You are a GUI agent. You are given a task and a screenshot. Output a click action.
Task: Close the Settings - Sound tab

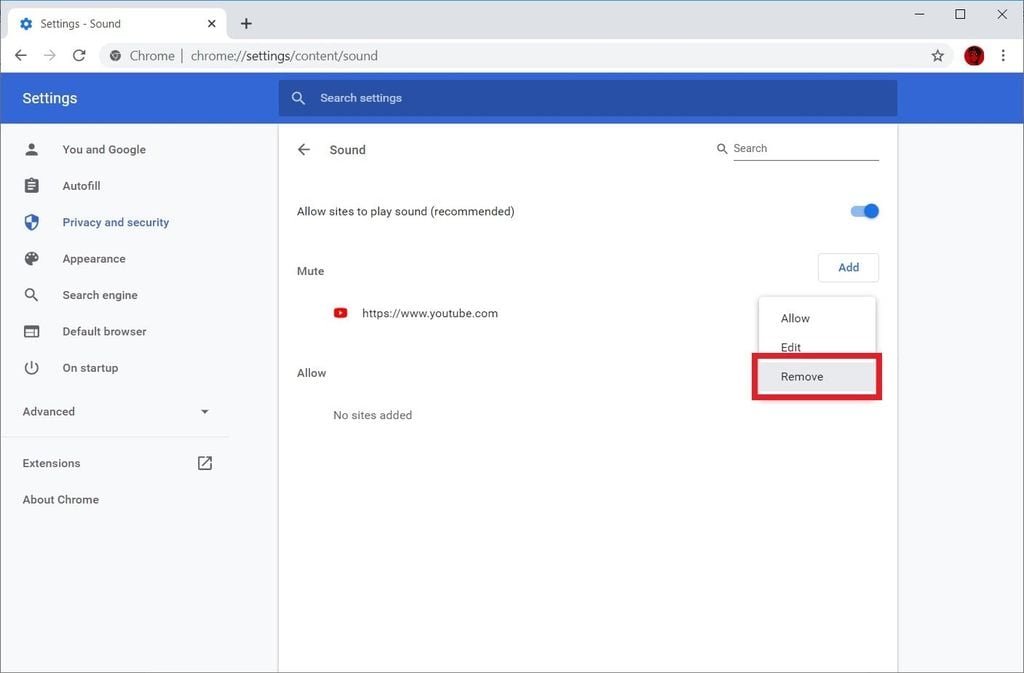(212, 23)
